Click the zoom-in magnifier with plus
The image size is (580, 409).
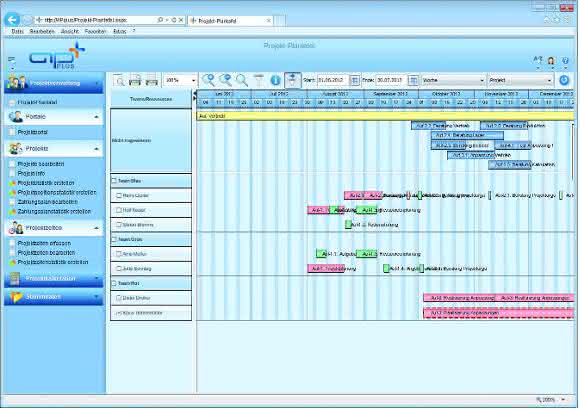click(x=208, y=80)
